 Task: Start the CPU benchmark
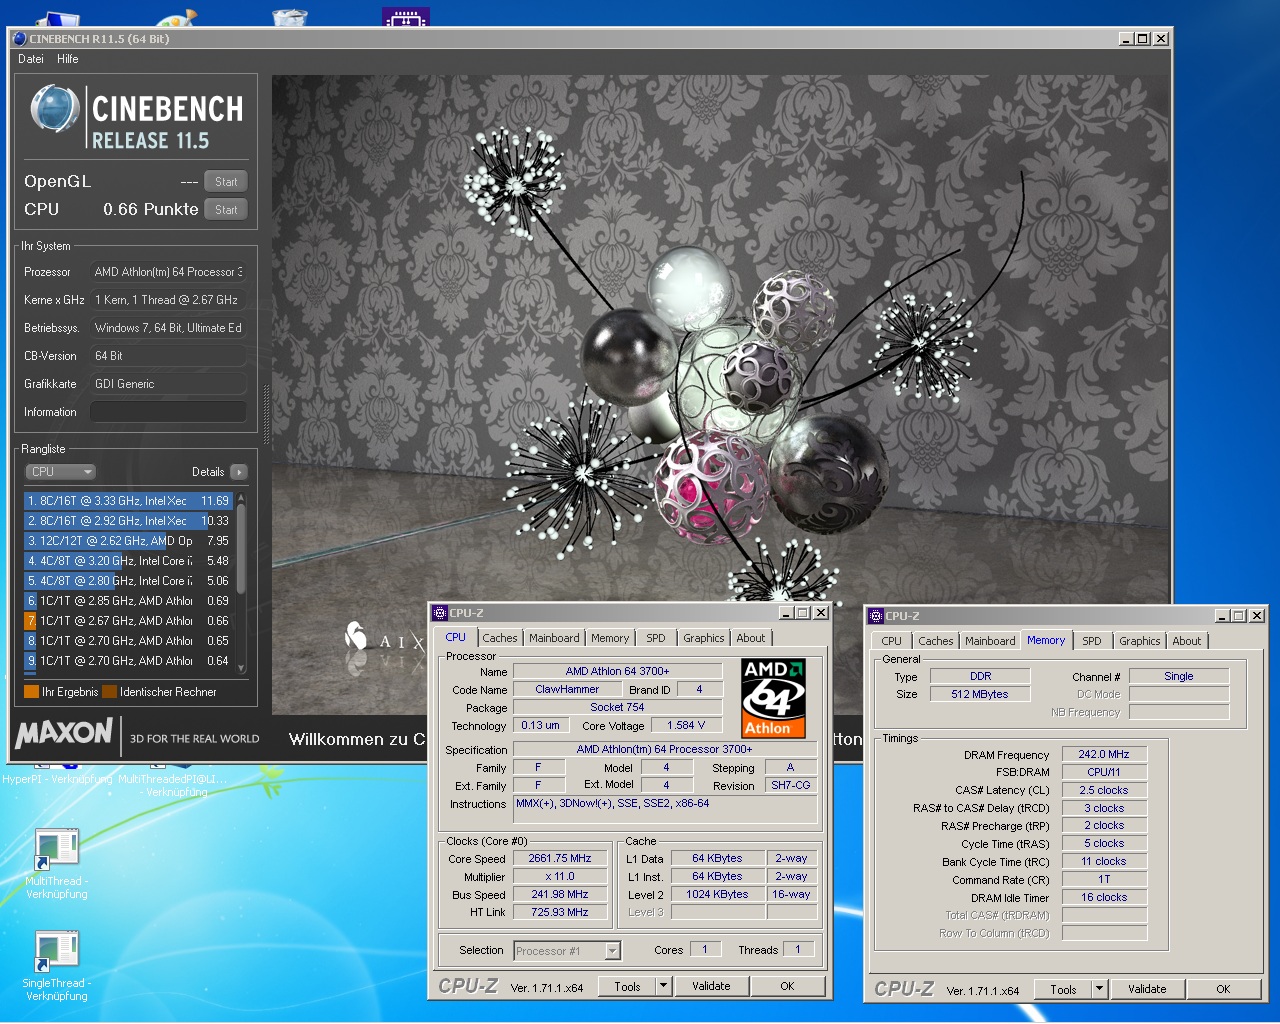pos(226,210)
